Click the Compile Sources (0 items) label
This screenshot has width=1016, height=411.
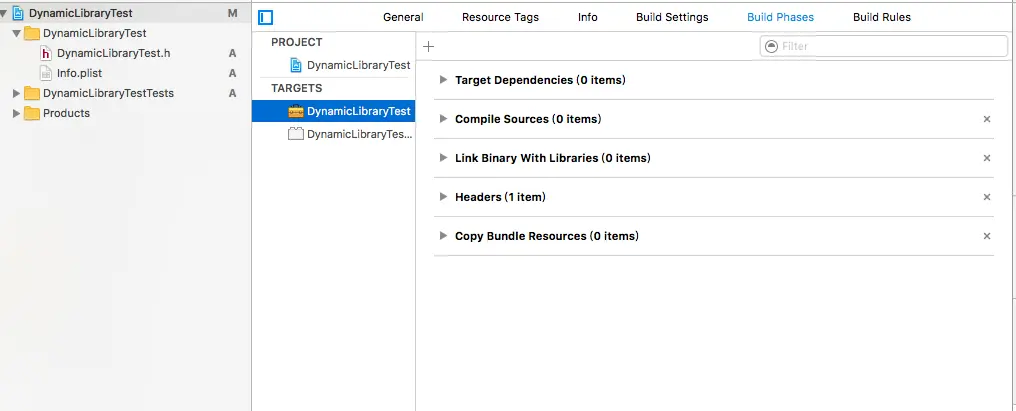(x=528, y=119)
